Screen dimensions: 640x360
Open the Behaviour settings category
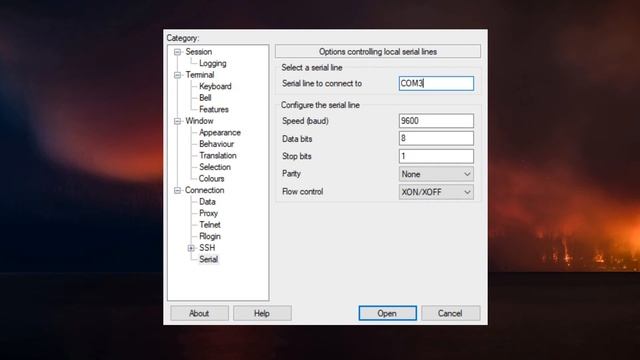pos(216,144)
